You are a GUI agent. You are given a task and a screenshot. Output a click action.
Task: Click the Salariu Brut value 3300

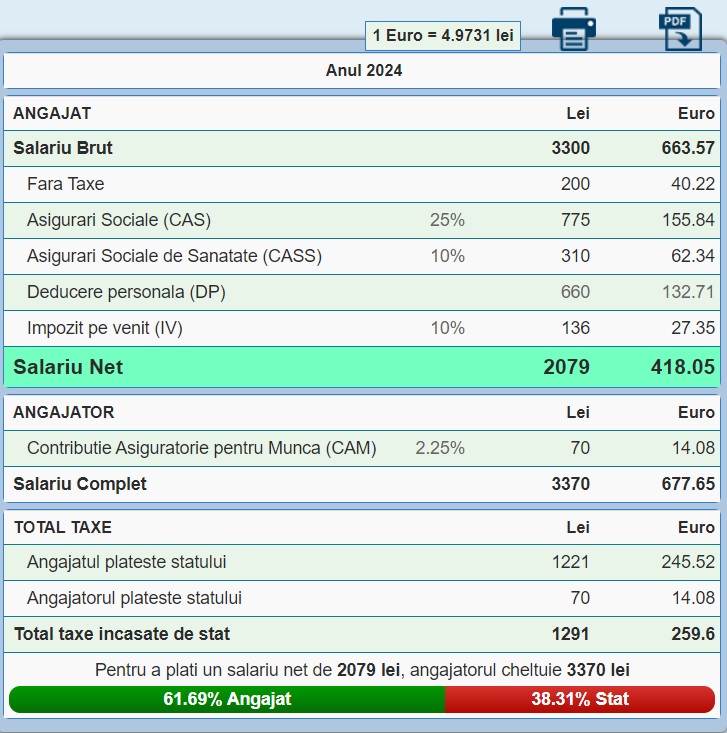coord(570,148)
